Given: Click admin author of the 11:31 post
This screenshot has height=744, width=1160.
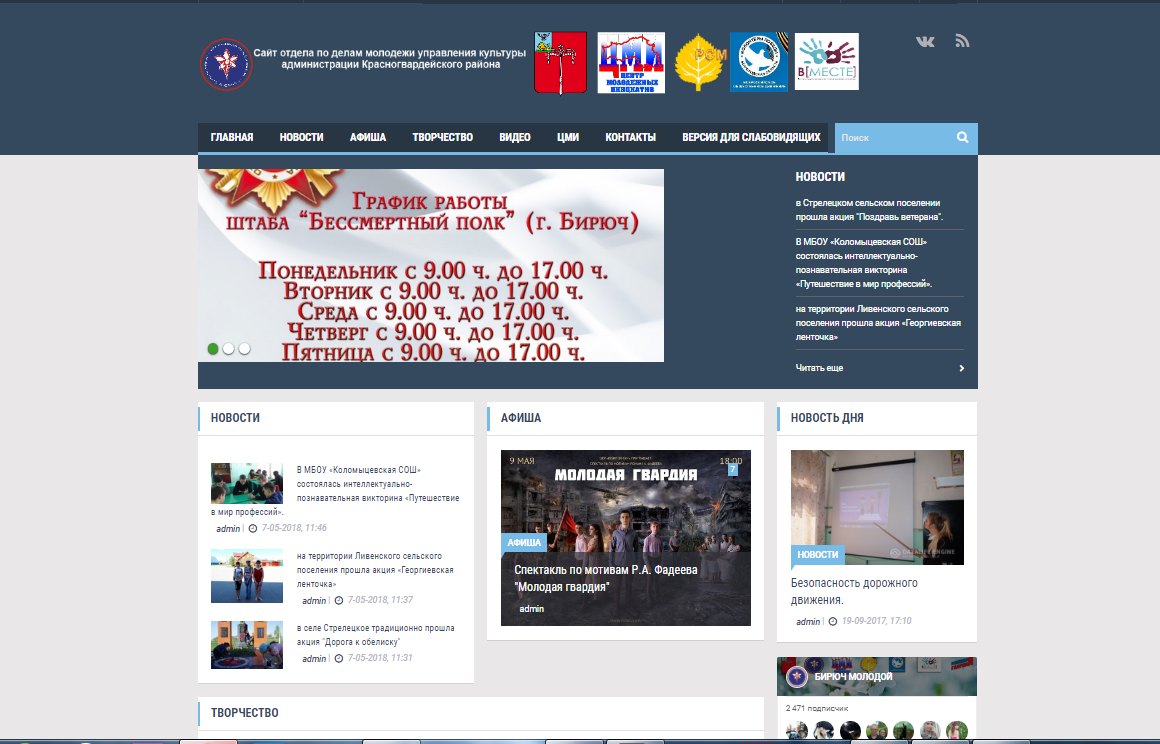Looking at the screenshot, I should 314,658.
